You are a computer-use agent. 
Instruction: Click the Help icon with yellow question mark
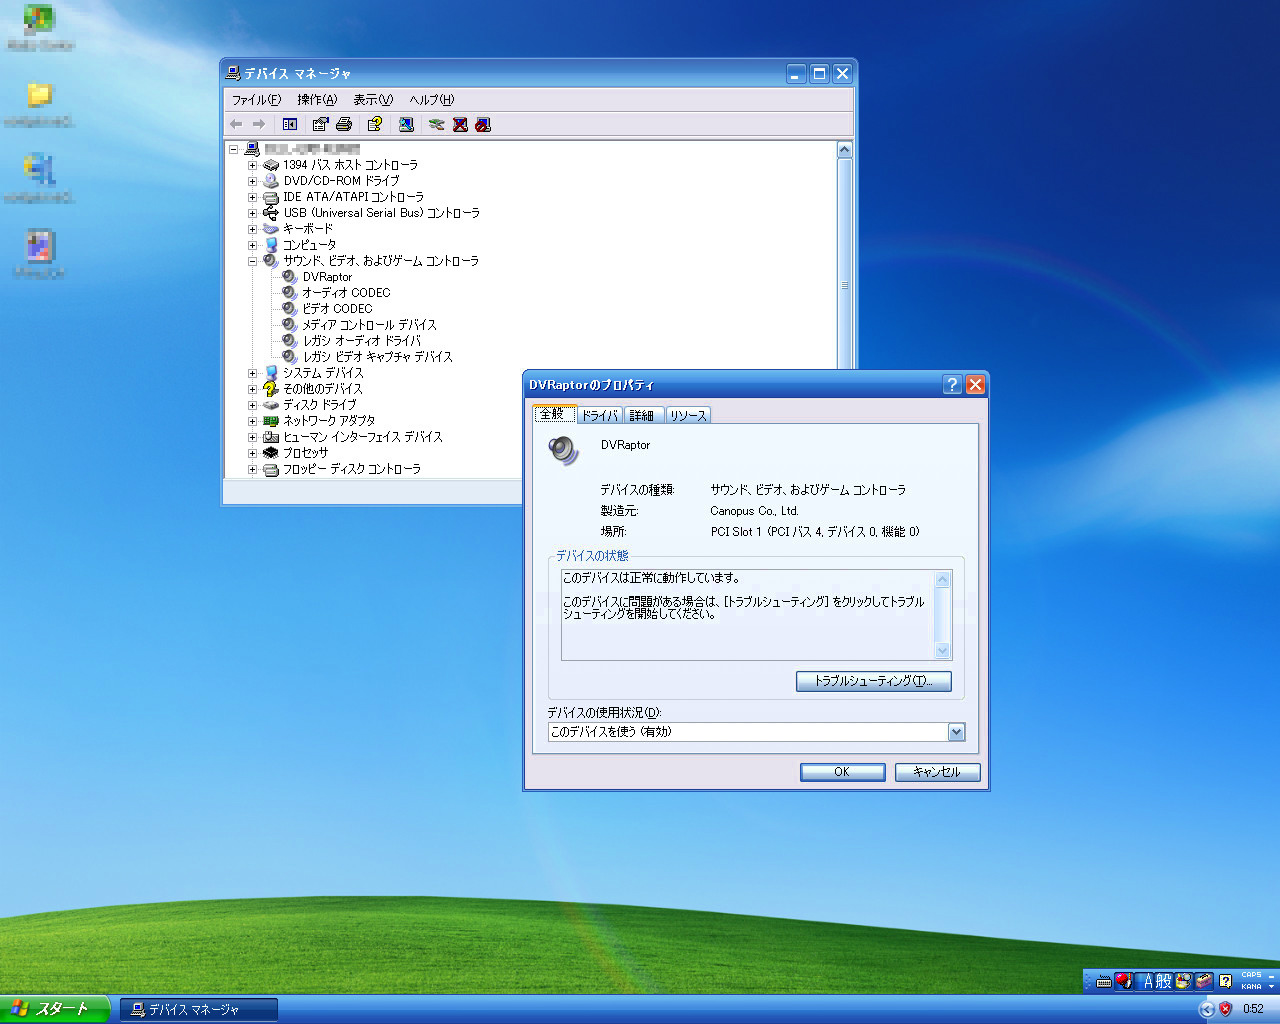(374, 124)
